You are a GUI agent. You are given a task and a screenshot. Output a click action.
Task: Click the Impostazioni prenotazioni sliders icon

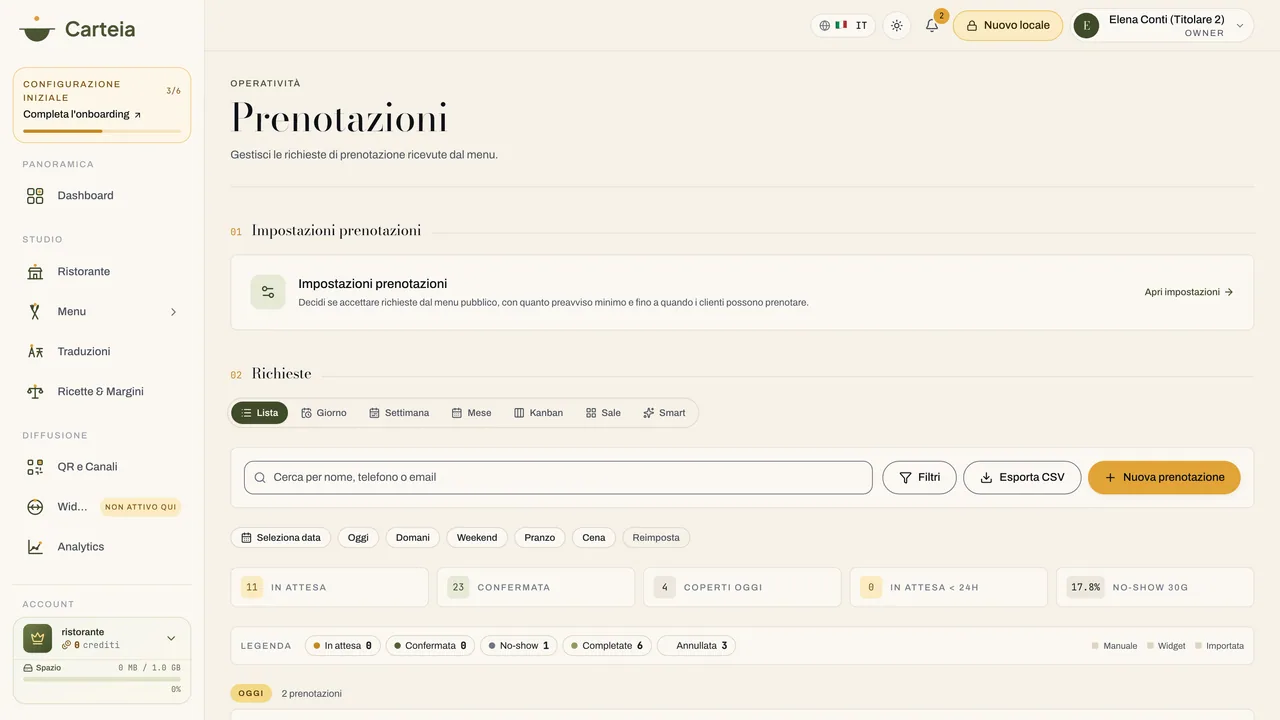pyautogui.click(x=268, y=292)
